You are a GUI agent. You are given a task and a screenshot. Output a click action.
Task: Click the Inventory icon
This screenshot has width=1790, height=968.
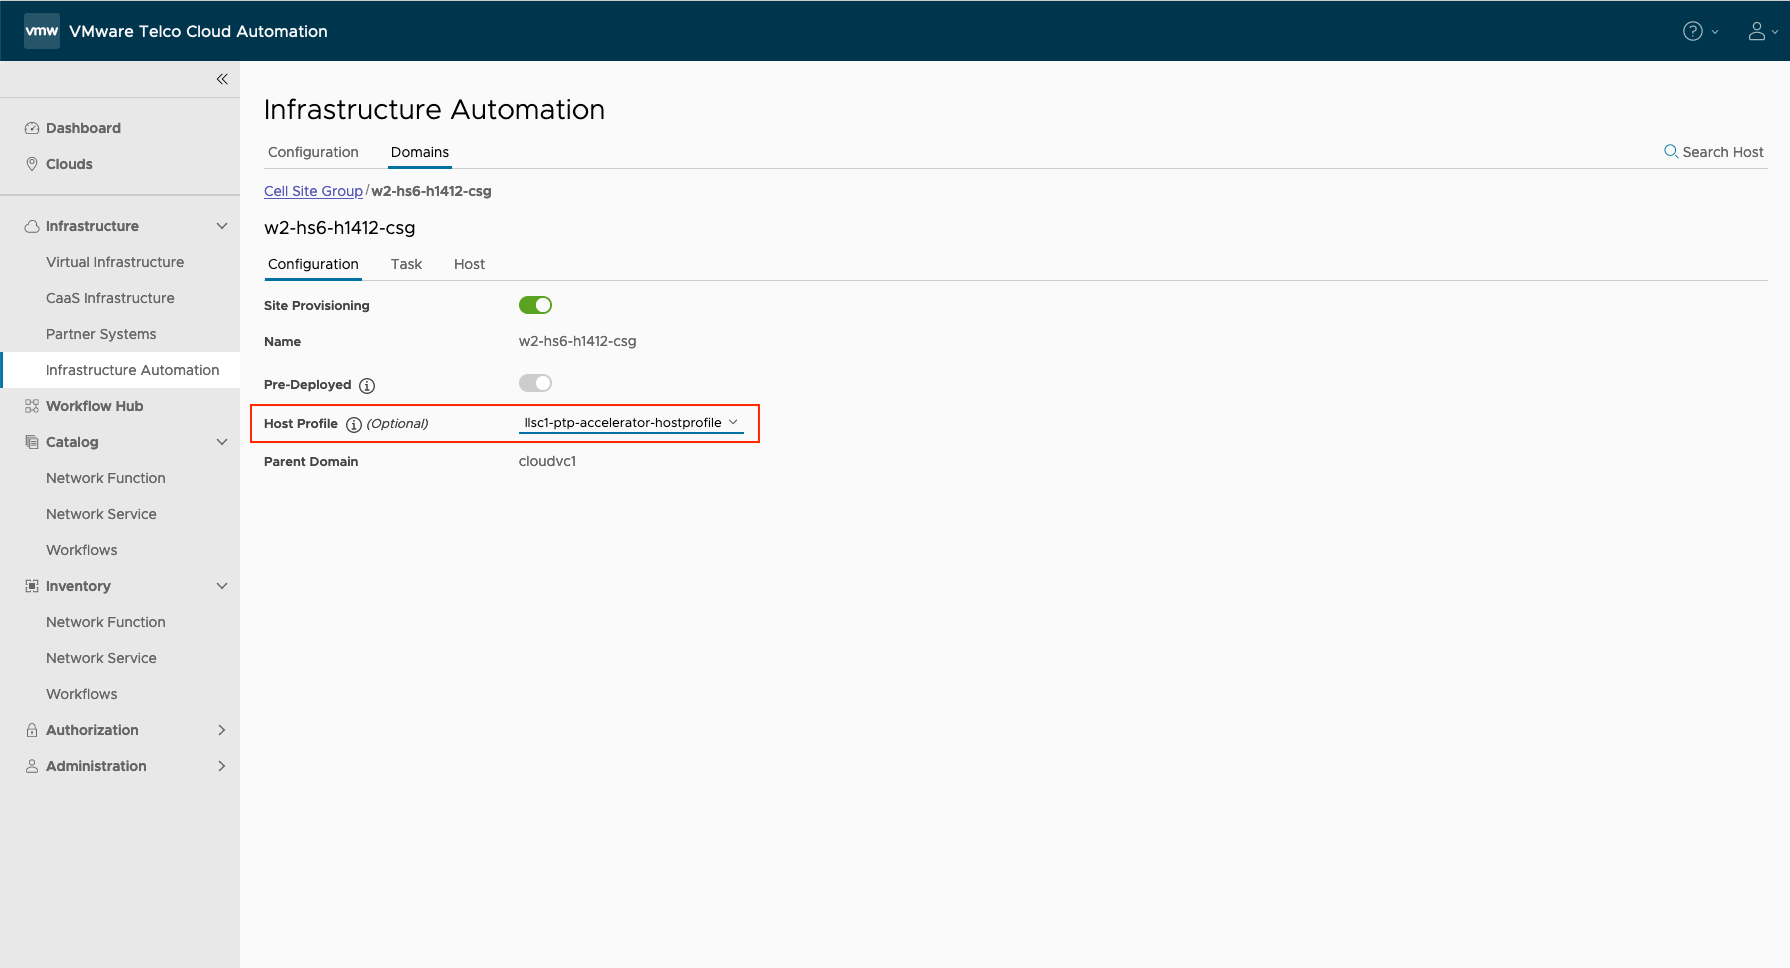(x=32, y=586)
